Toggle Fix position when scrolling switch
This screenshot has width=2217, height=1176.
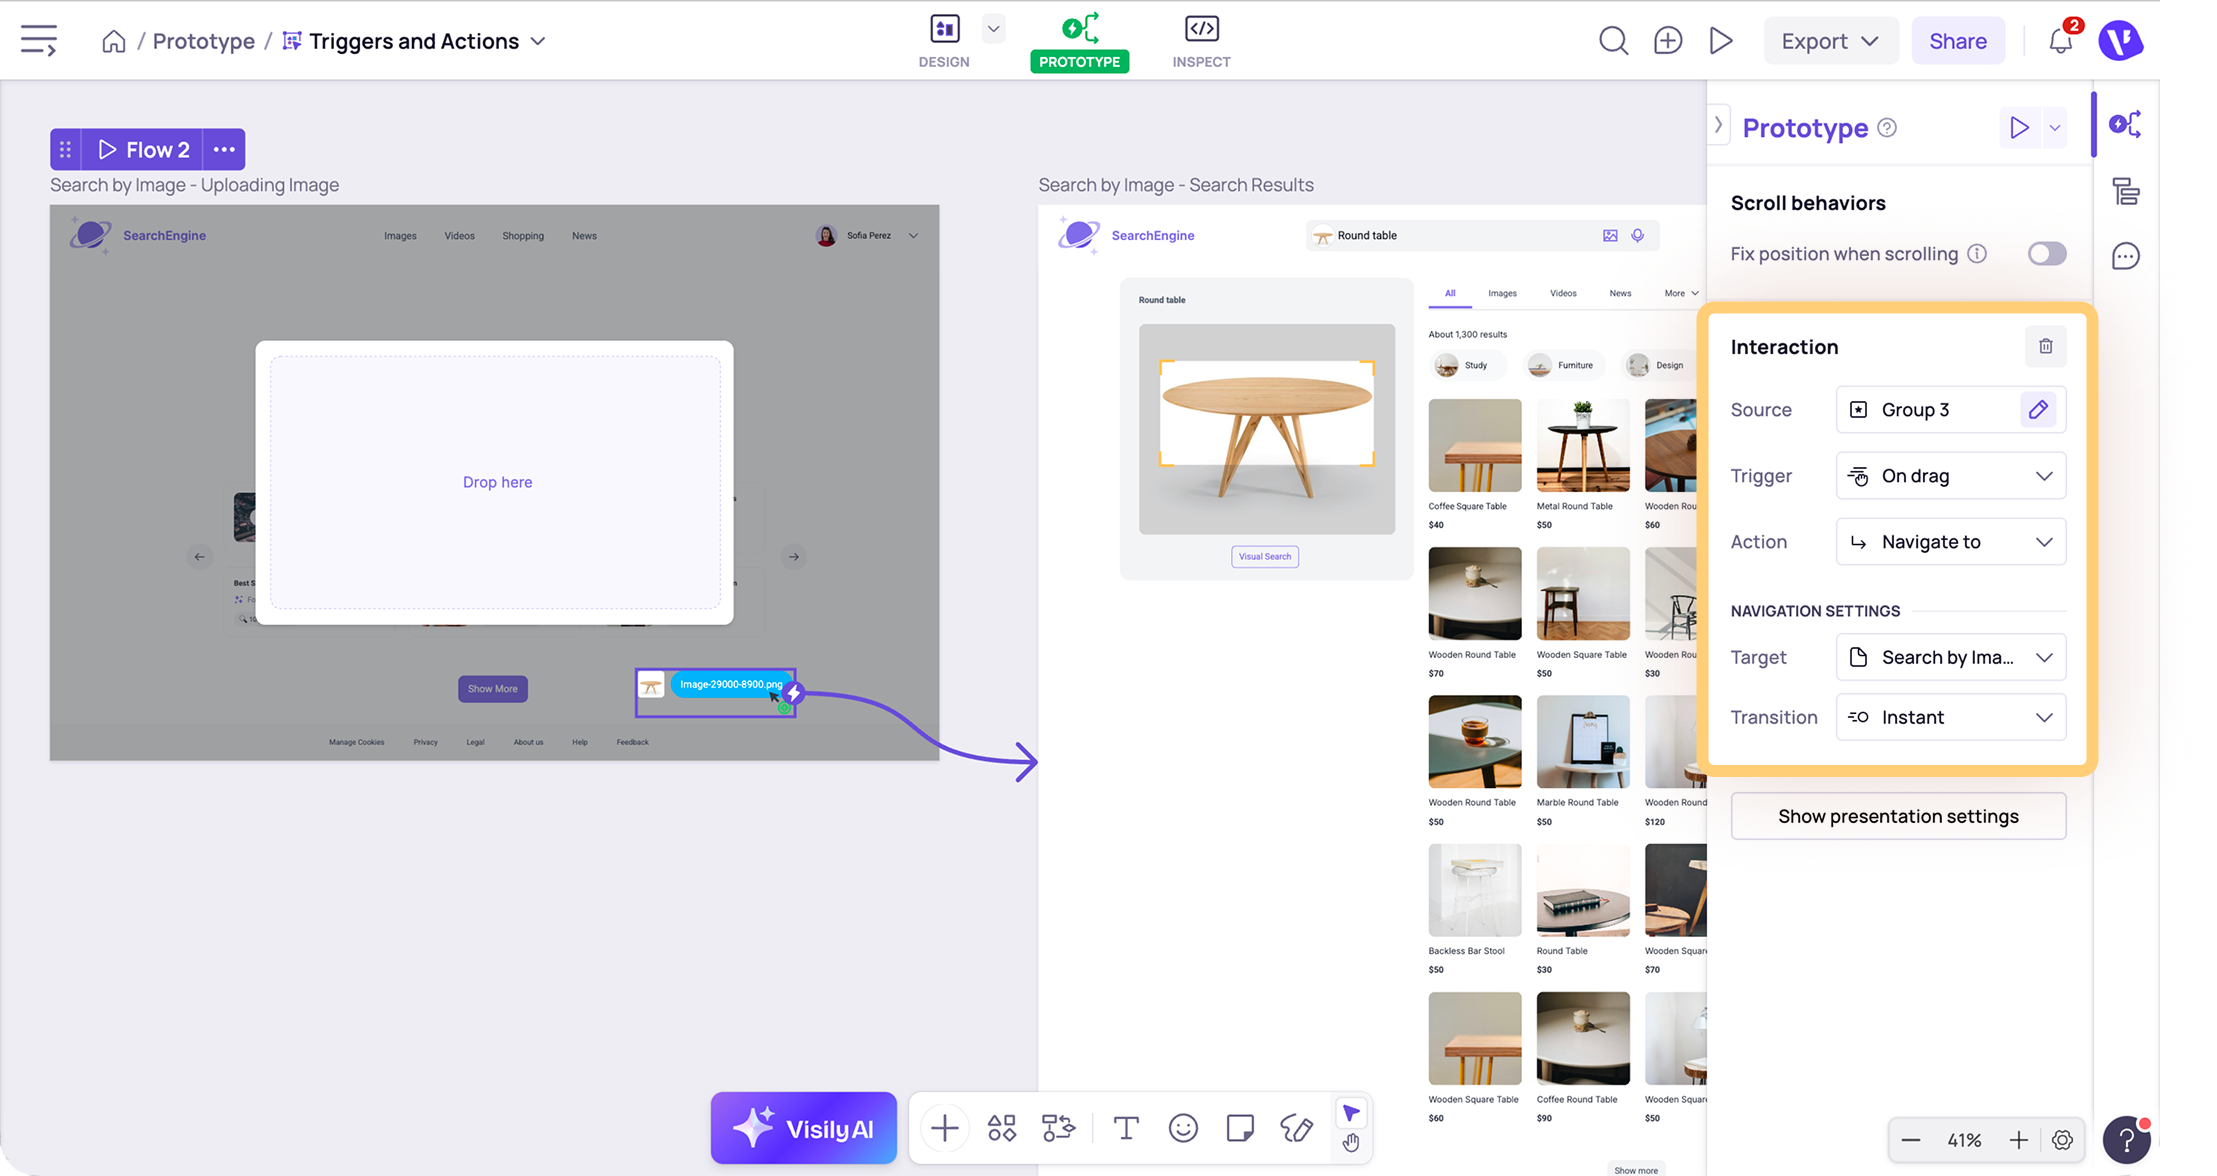click(2046, 254)
